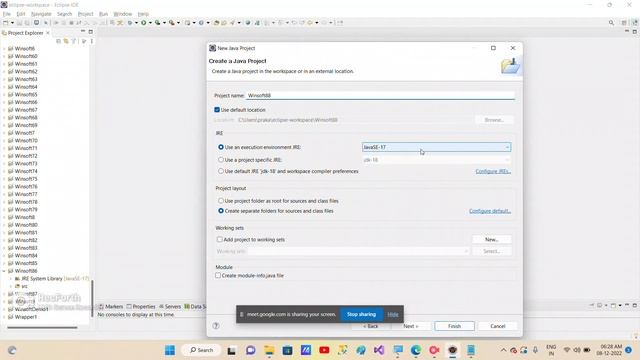
Task: Toggle Use default location checkbox
Action: click(217, 110)
